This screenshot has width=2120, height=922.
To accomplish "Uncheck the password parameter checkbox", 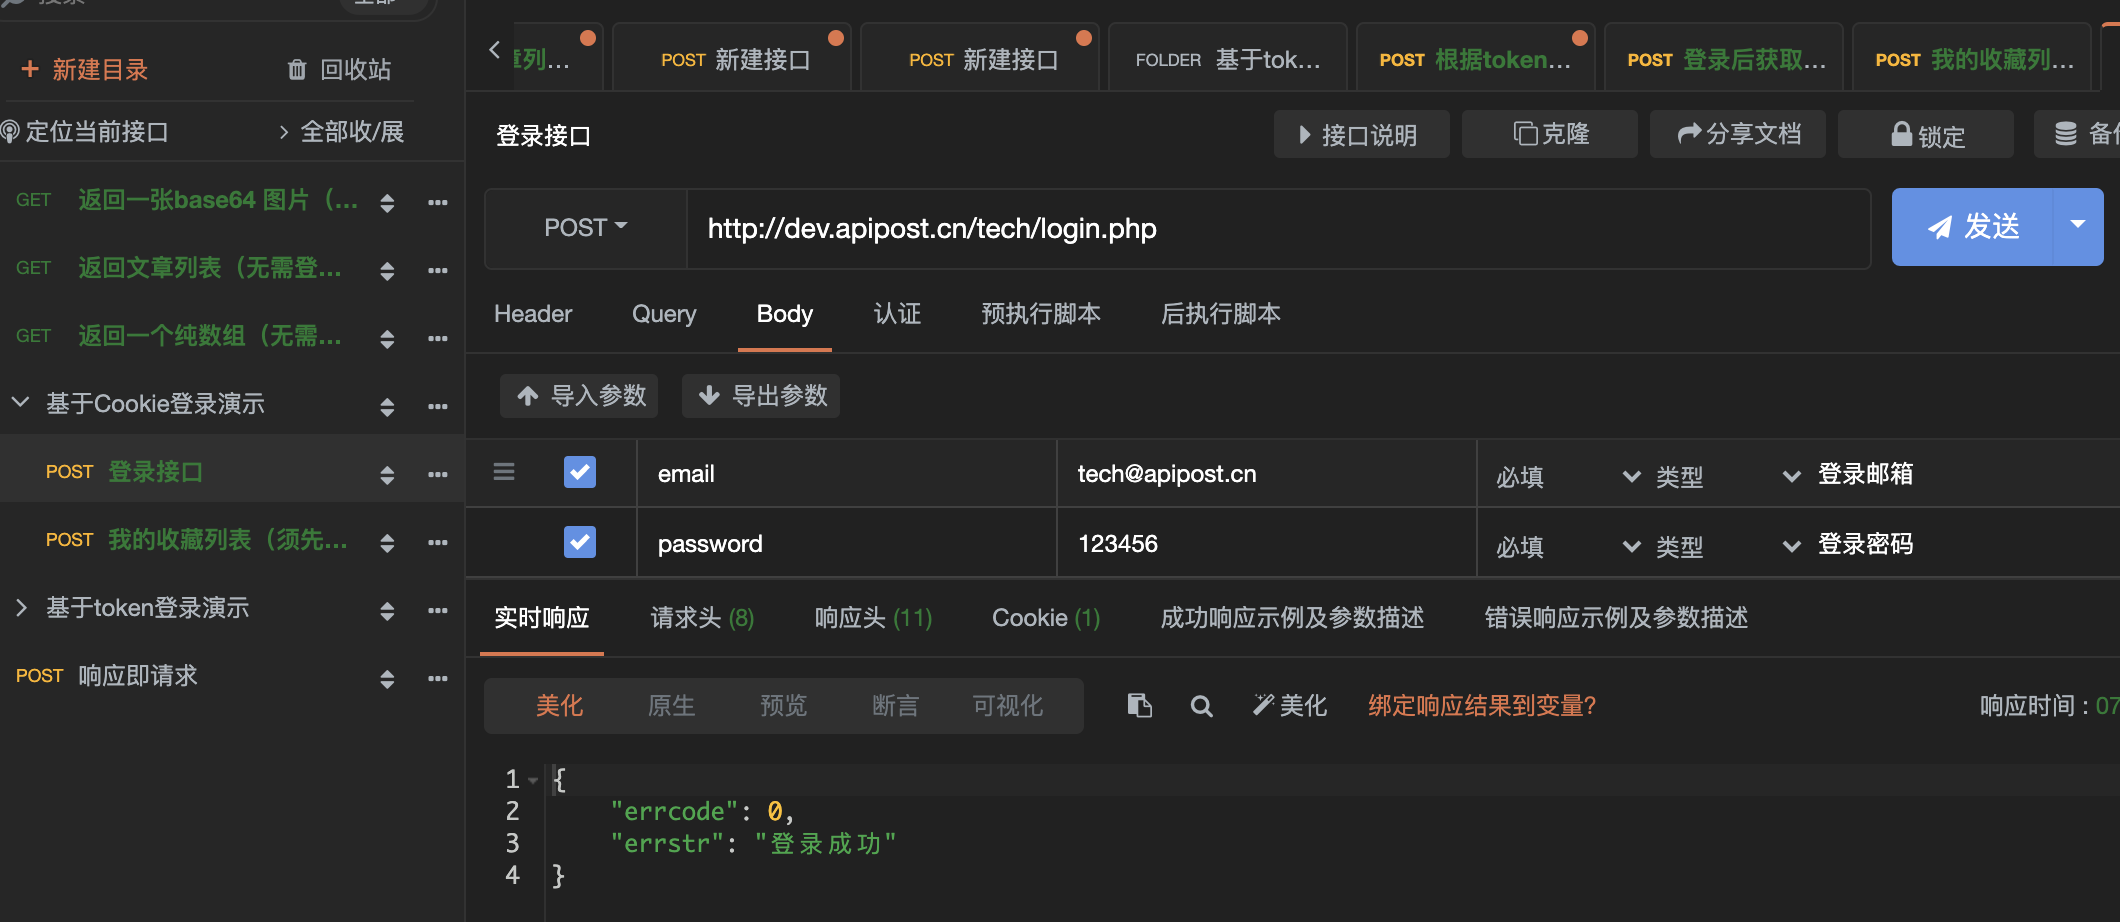I will pos(580,542).
